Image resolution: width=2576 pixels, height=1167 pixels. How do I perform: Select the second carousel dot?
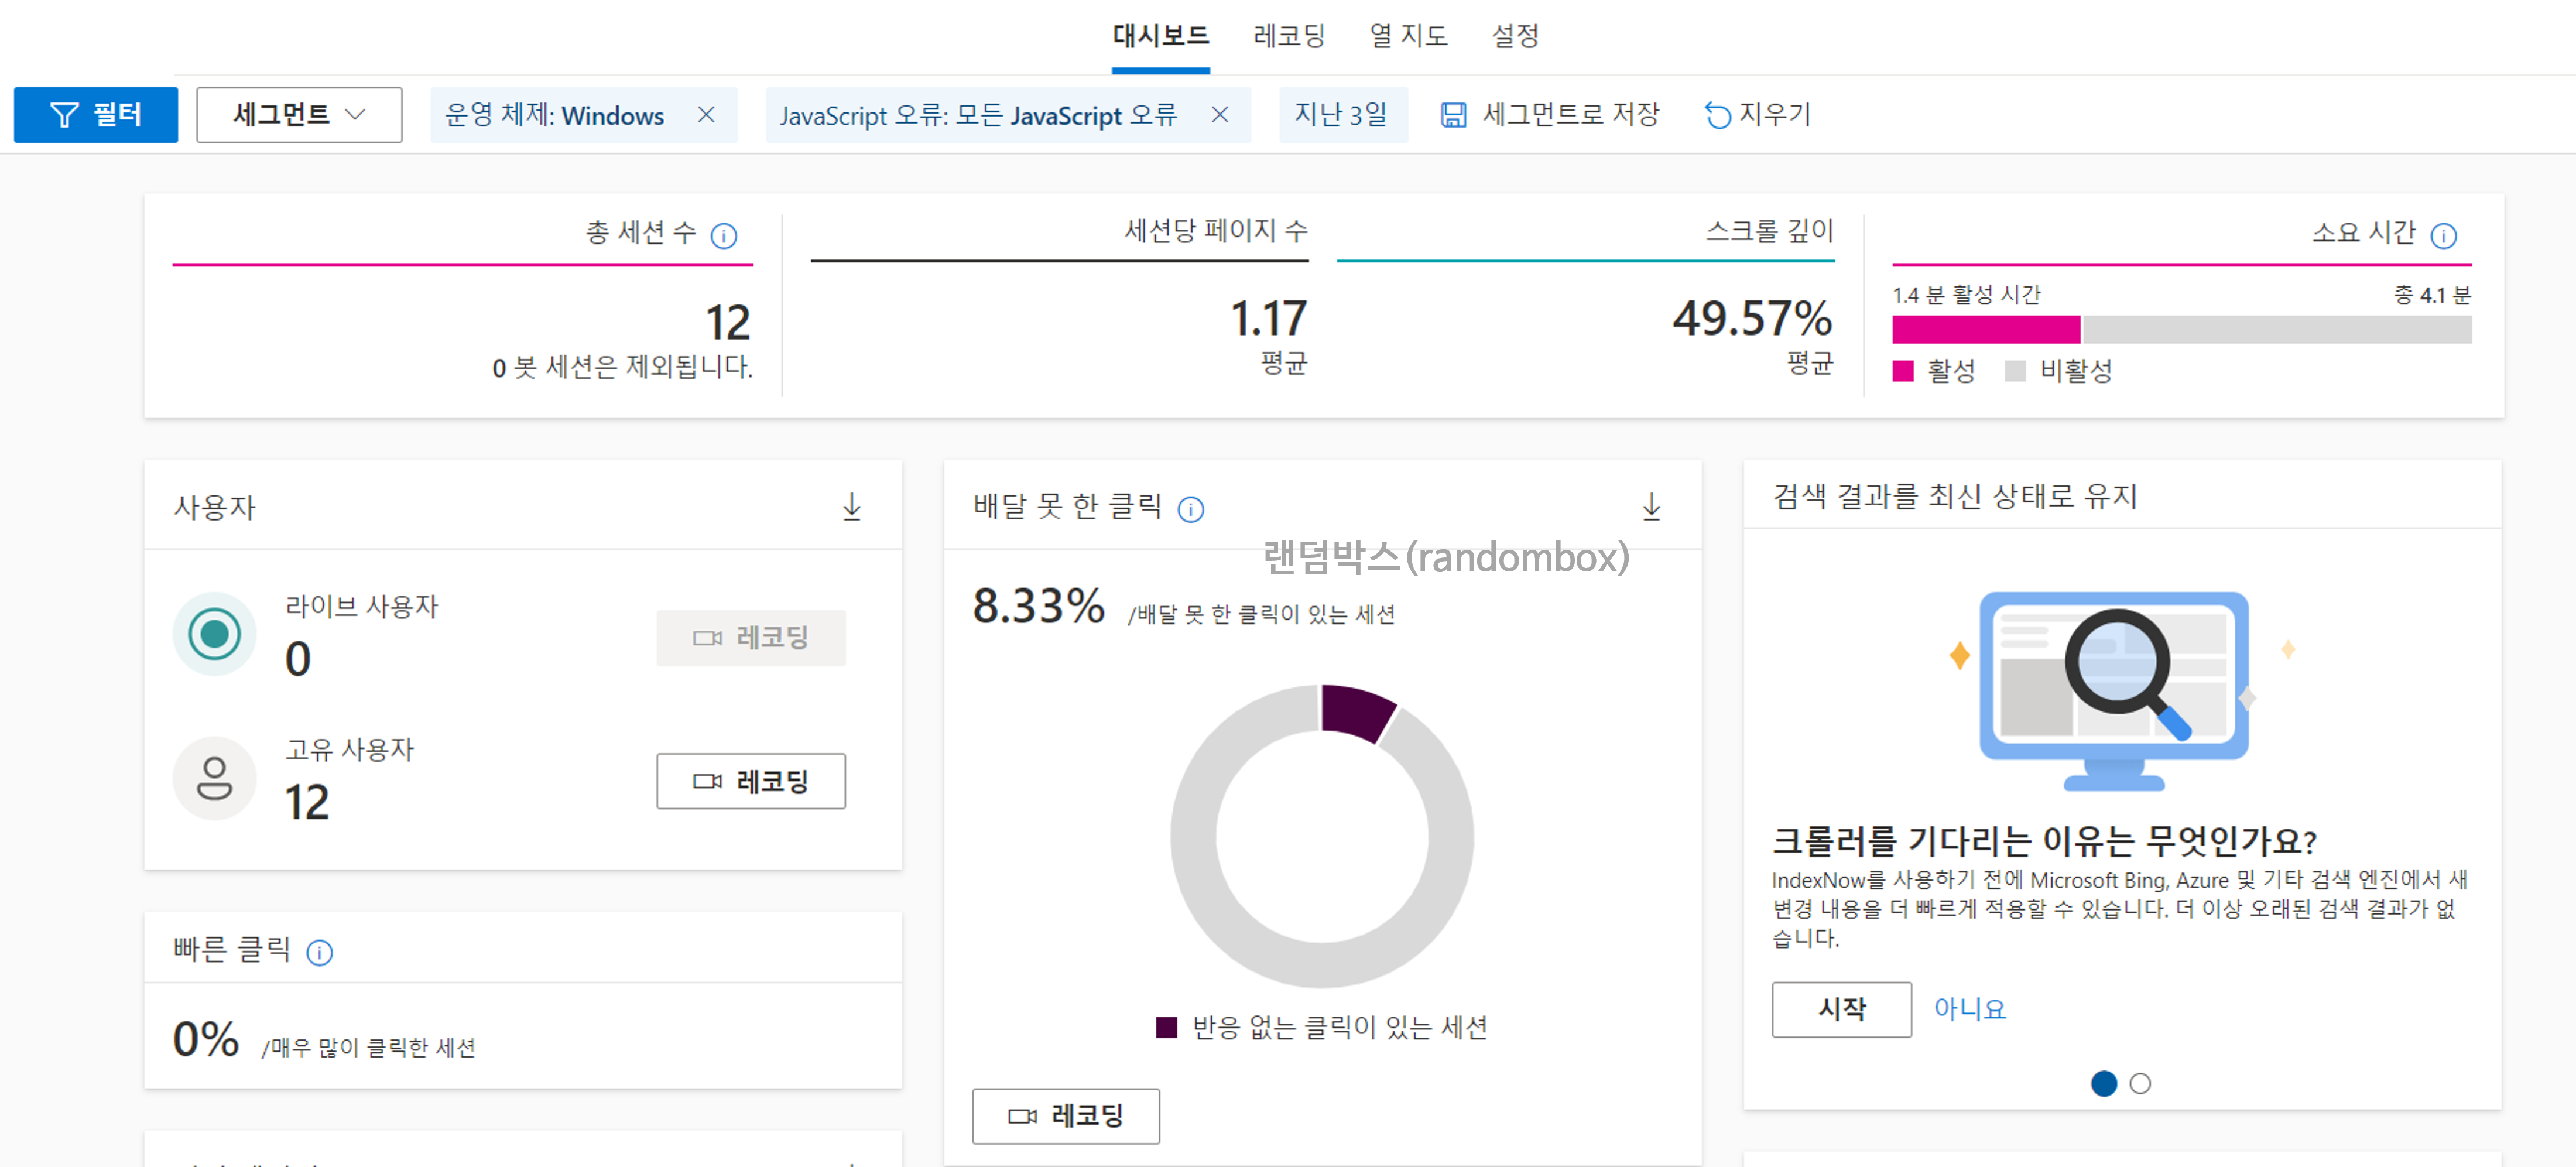tap(2140, 1084)
